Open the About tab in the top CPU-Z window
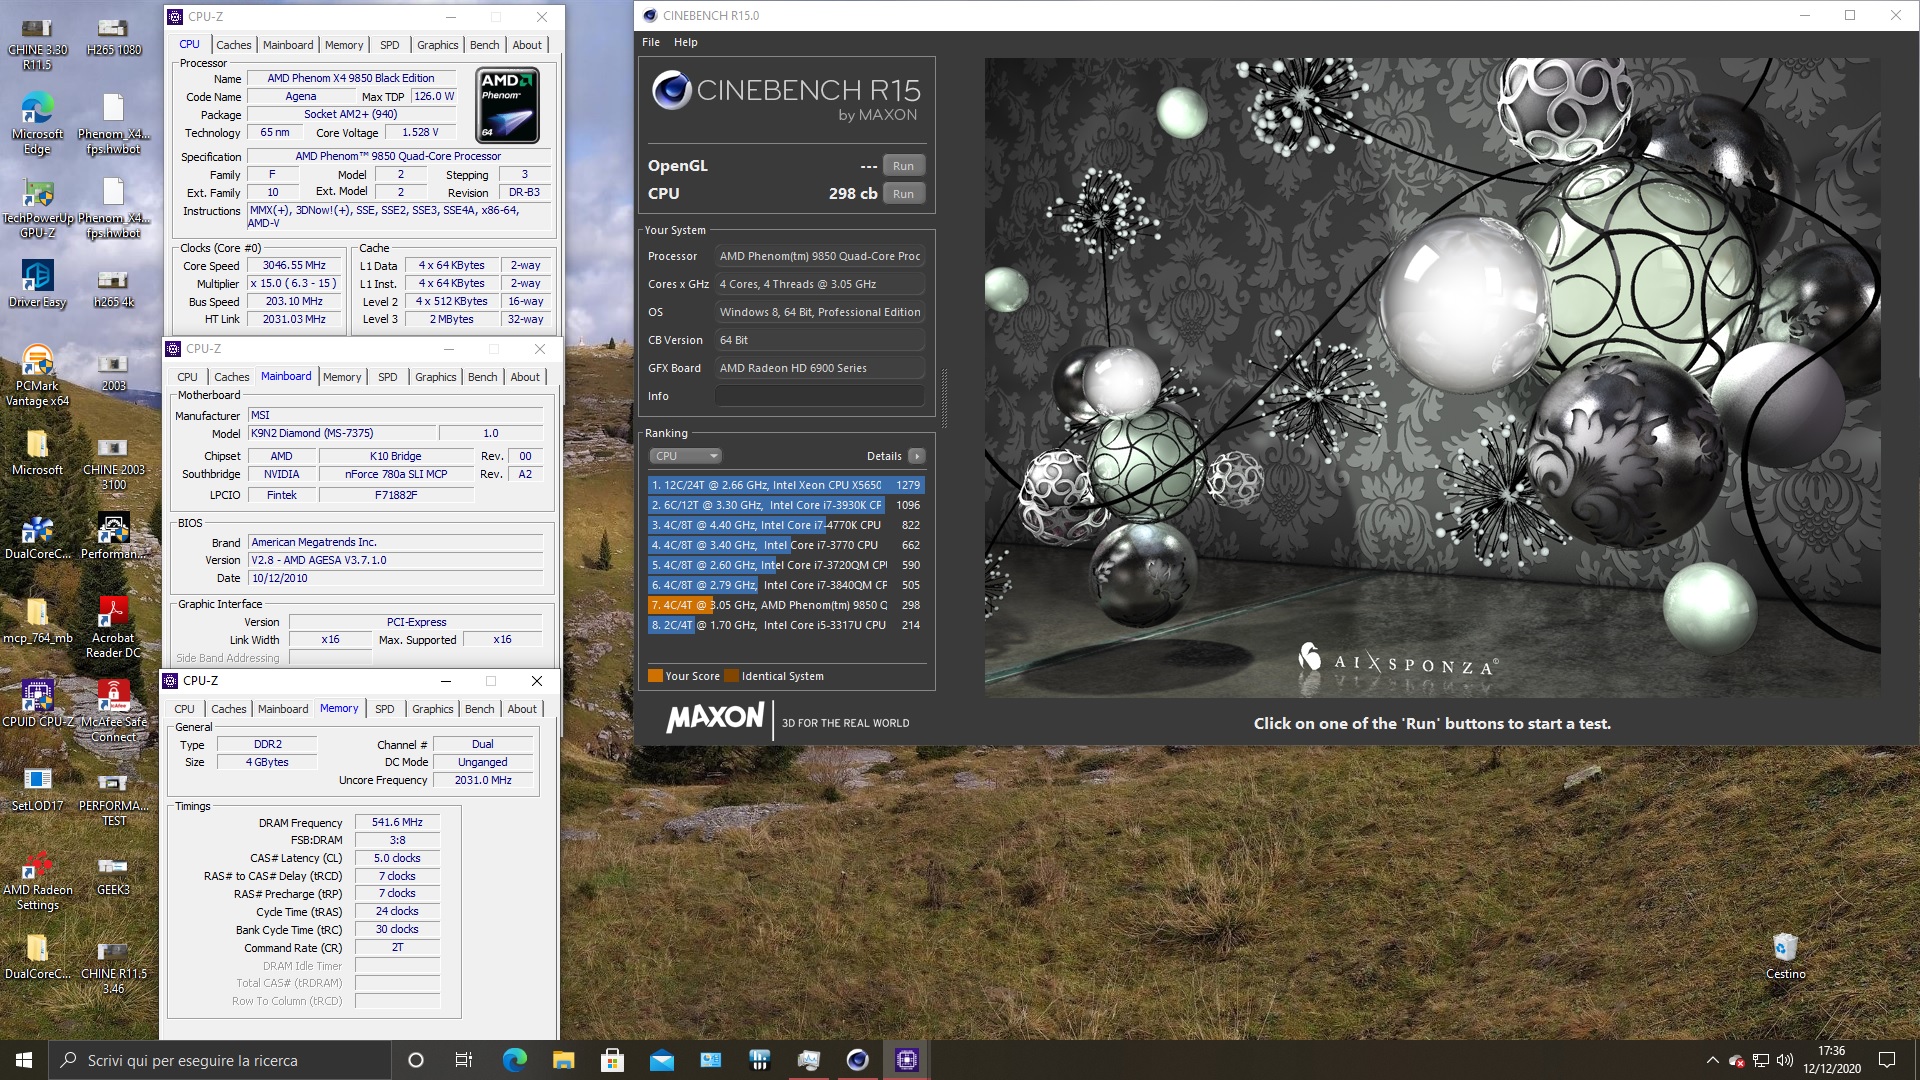 pyautogui.click(x=527, y=45)
